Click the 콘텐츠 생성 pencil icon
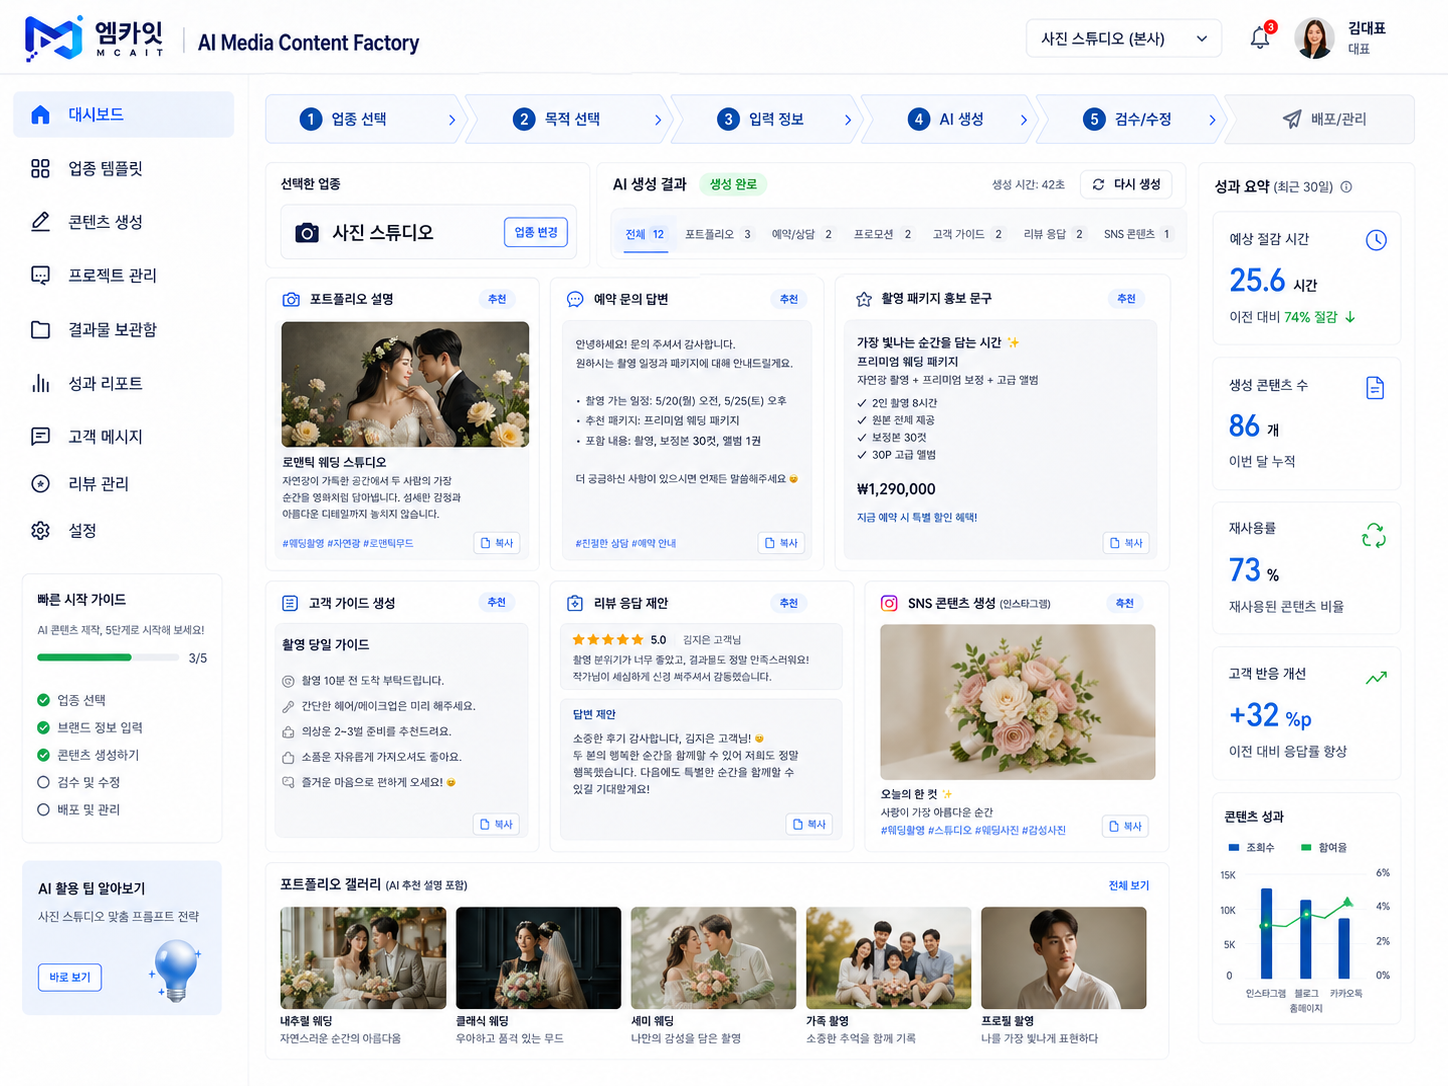The height and width of the screenshot is (1086, 1448). click(x=40, y=221)
